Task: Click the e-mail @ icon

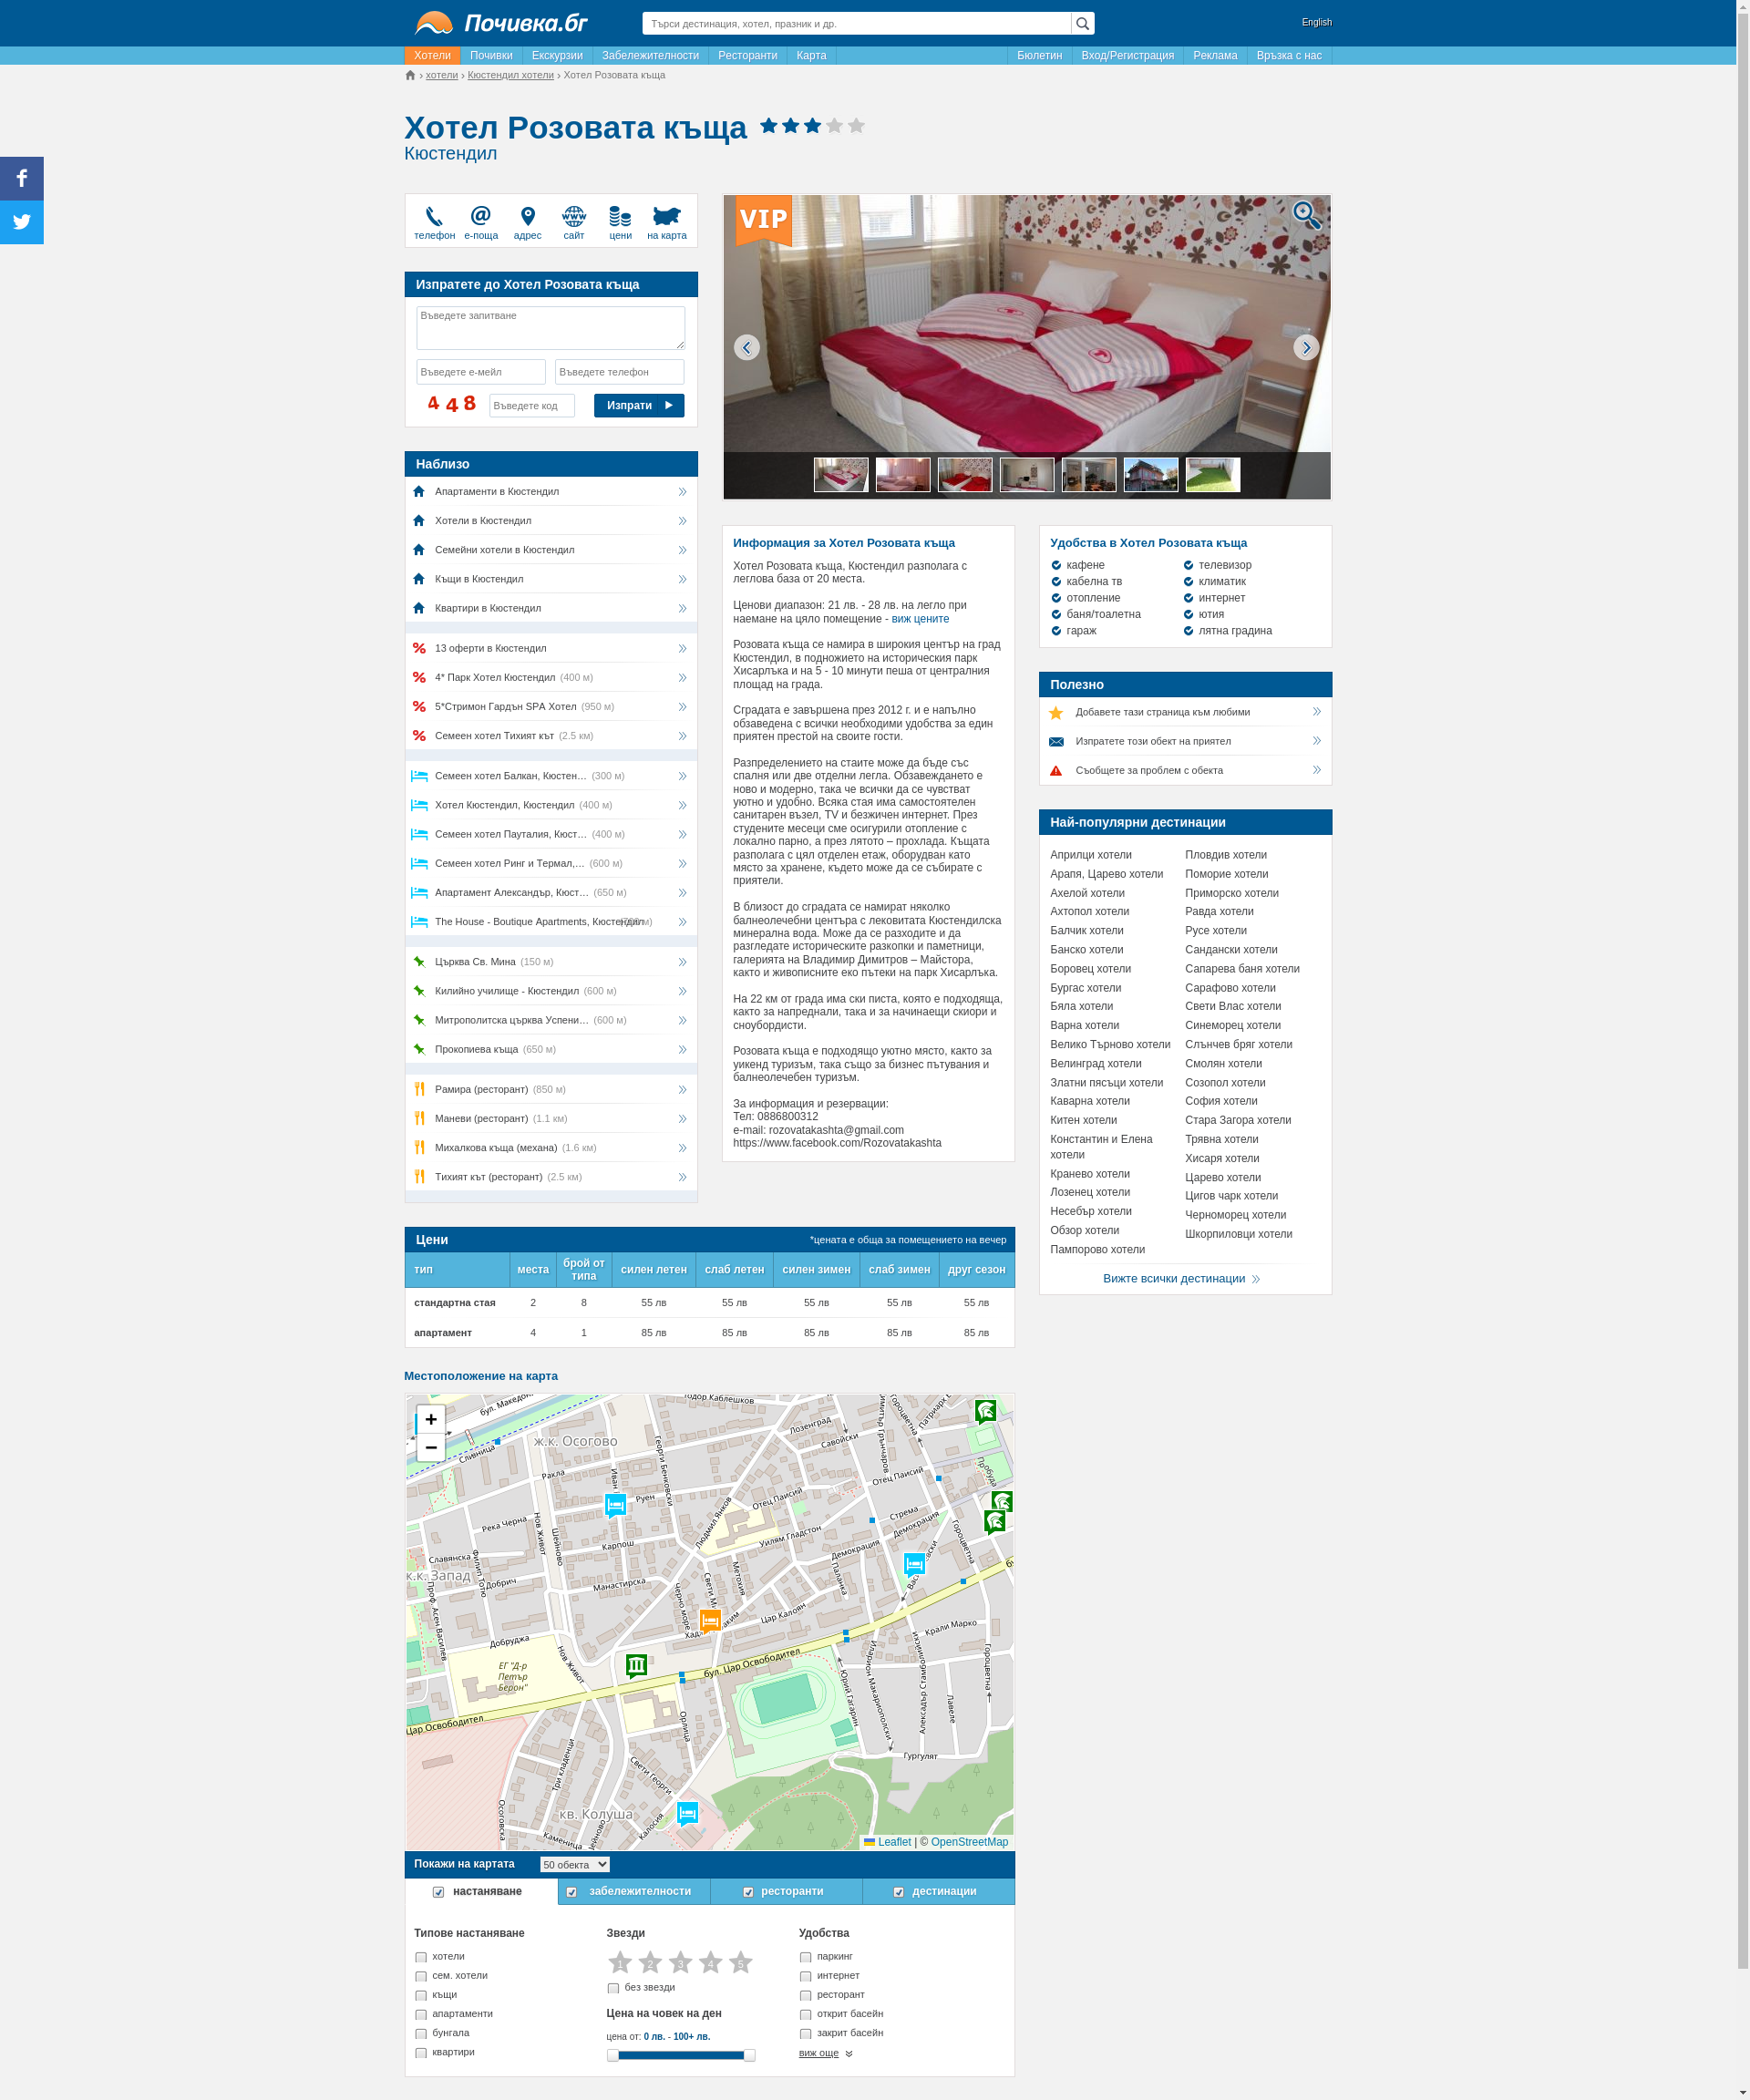Action: (481, 216)
